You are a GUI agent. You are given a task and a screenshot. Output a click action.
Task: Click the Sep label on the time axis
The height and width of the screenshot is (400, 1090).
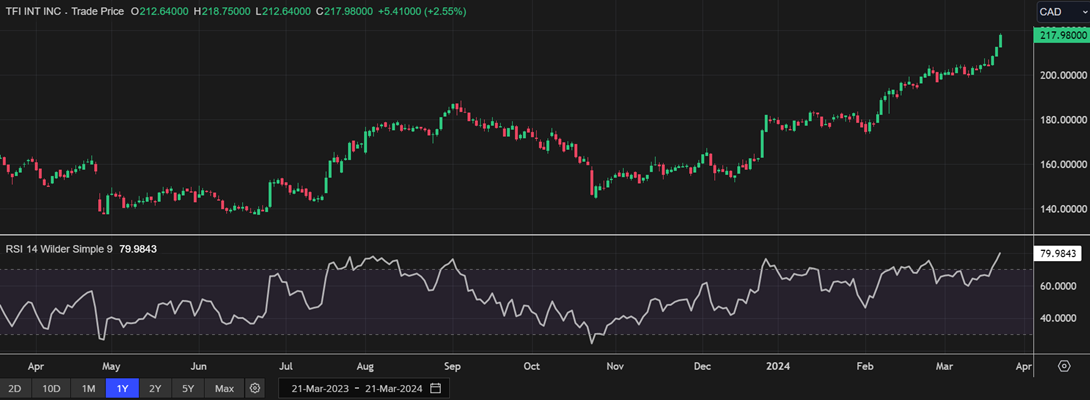[x=453, y=366]
